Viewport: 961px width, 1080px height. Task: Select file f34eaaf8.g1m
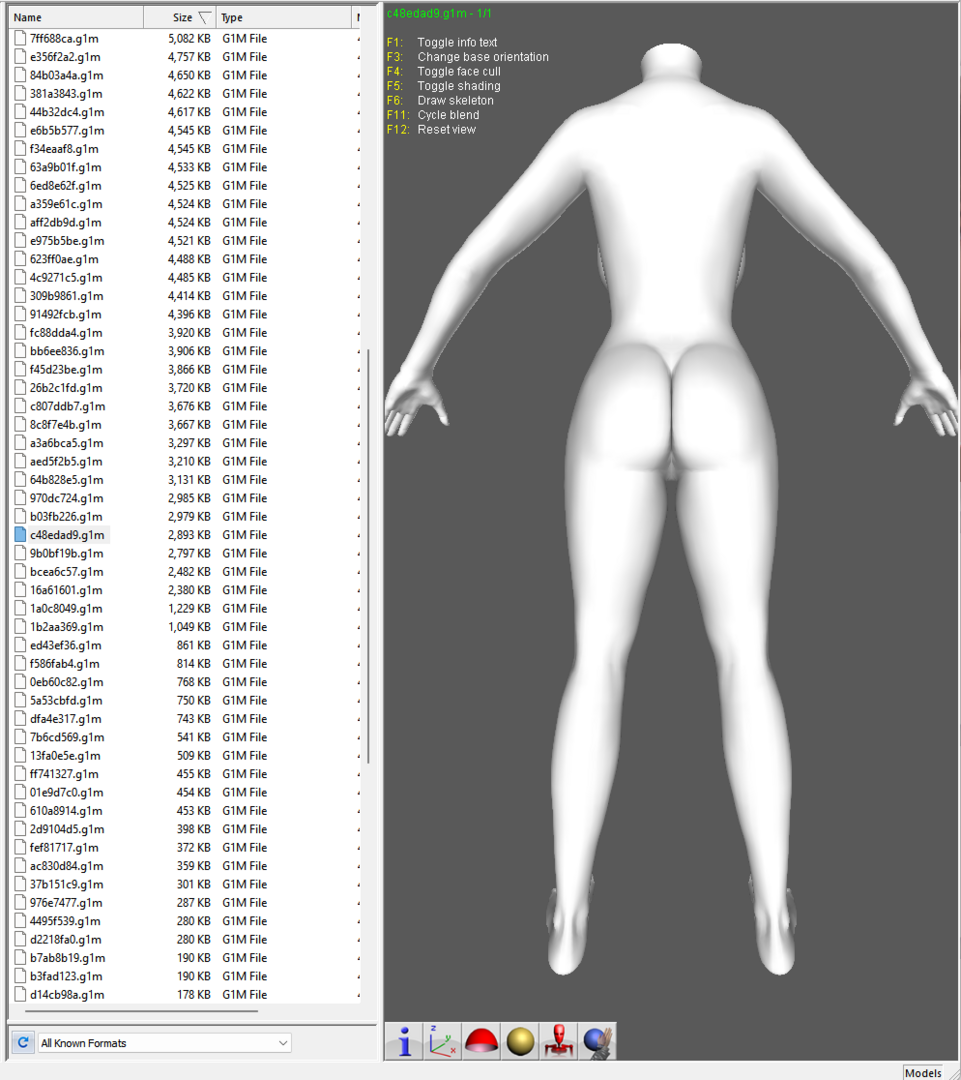[63, 149]
